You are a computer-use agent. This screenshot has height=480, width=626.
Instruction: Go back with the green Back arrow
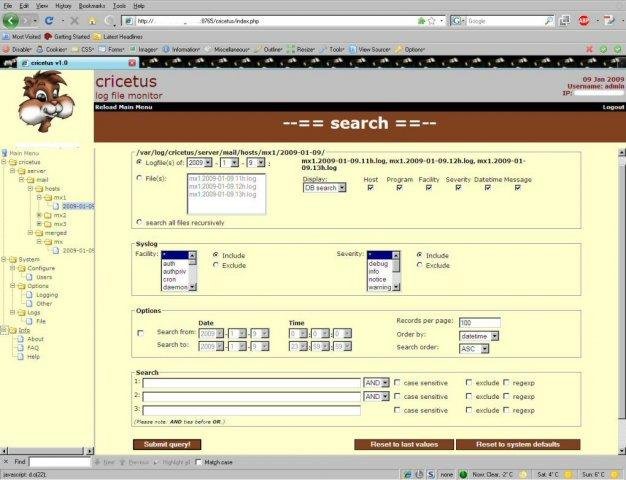pyautogui.click(x=11, y=20)
